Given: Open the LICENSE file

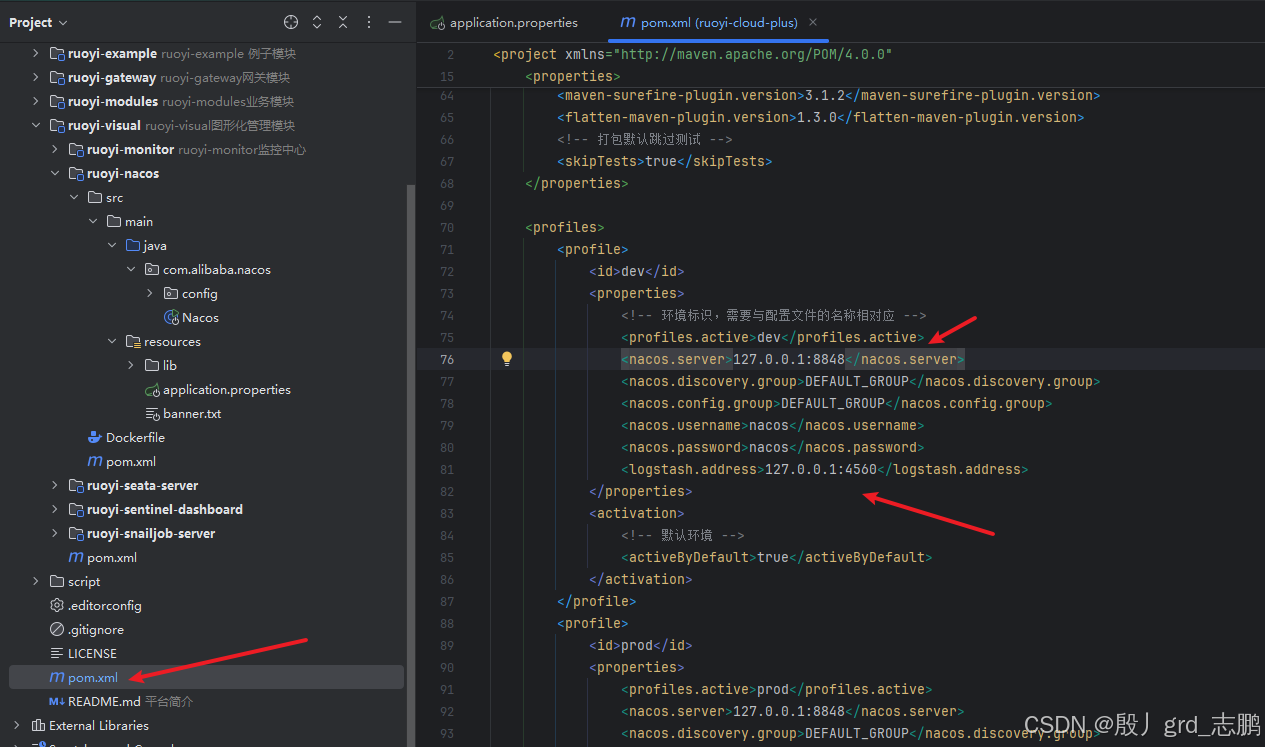Looking at the screenshot, I should pos(92,653).
